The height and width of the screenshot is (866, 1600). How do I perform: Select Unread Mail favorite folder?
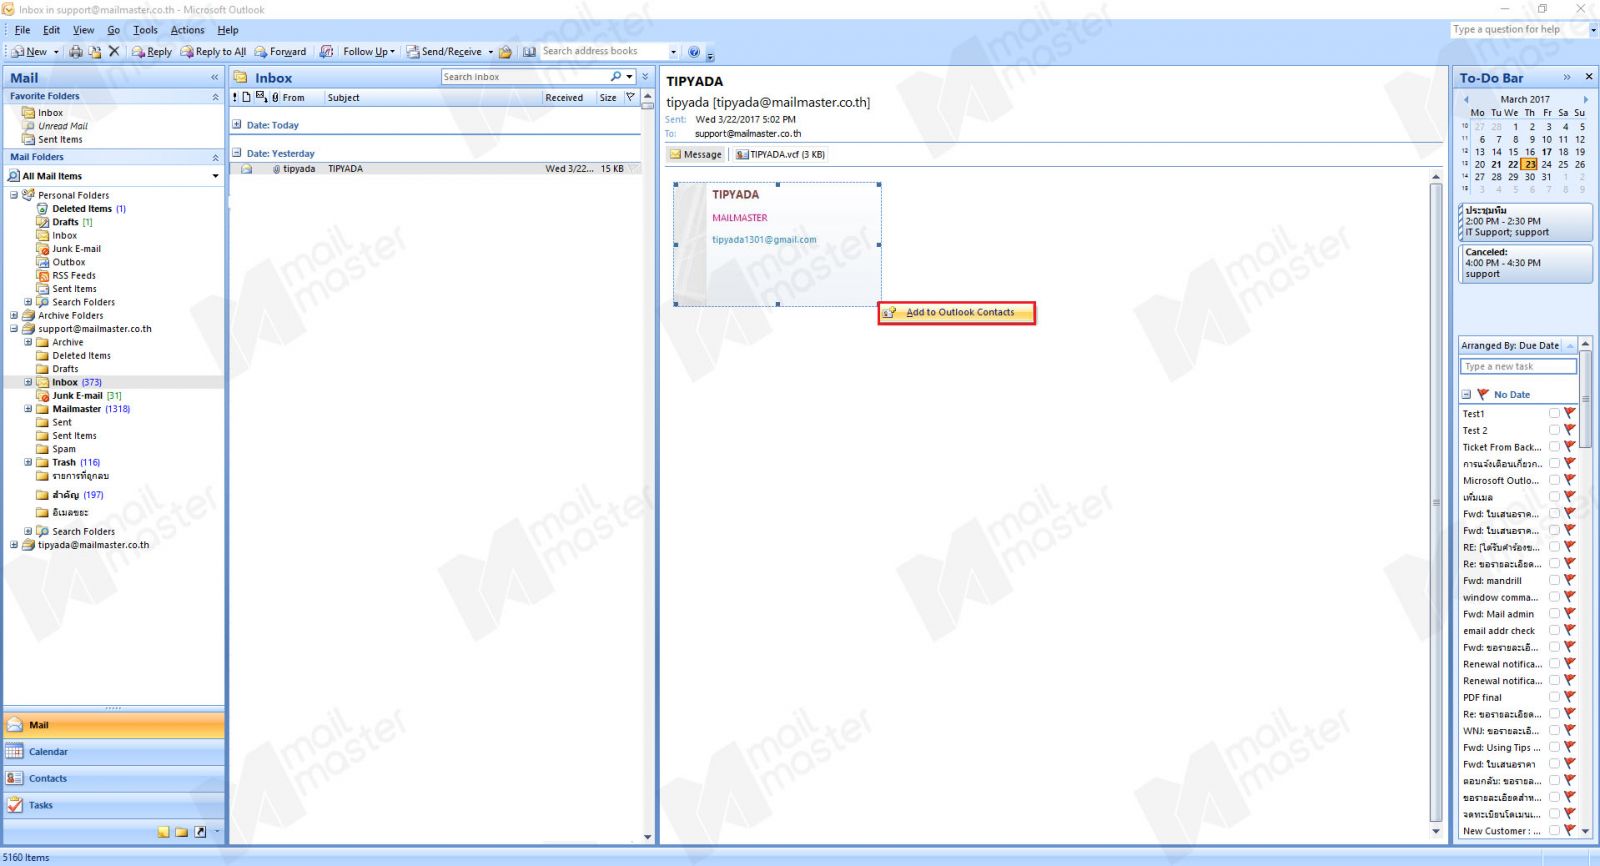[x=62, y=126]
